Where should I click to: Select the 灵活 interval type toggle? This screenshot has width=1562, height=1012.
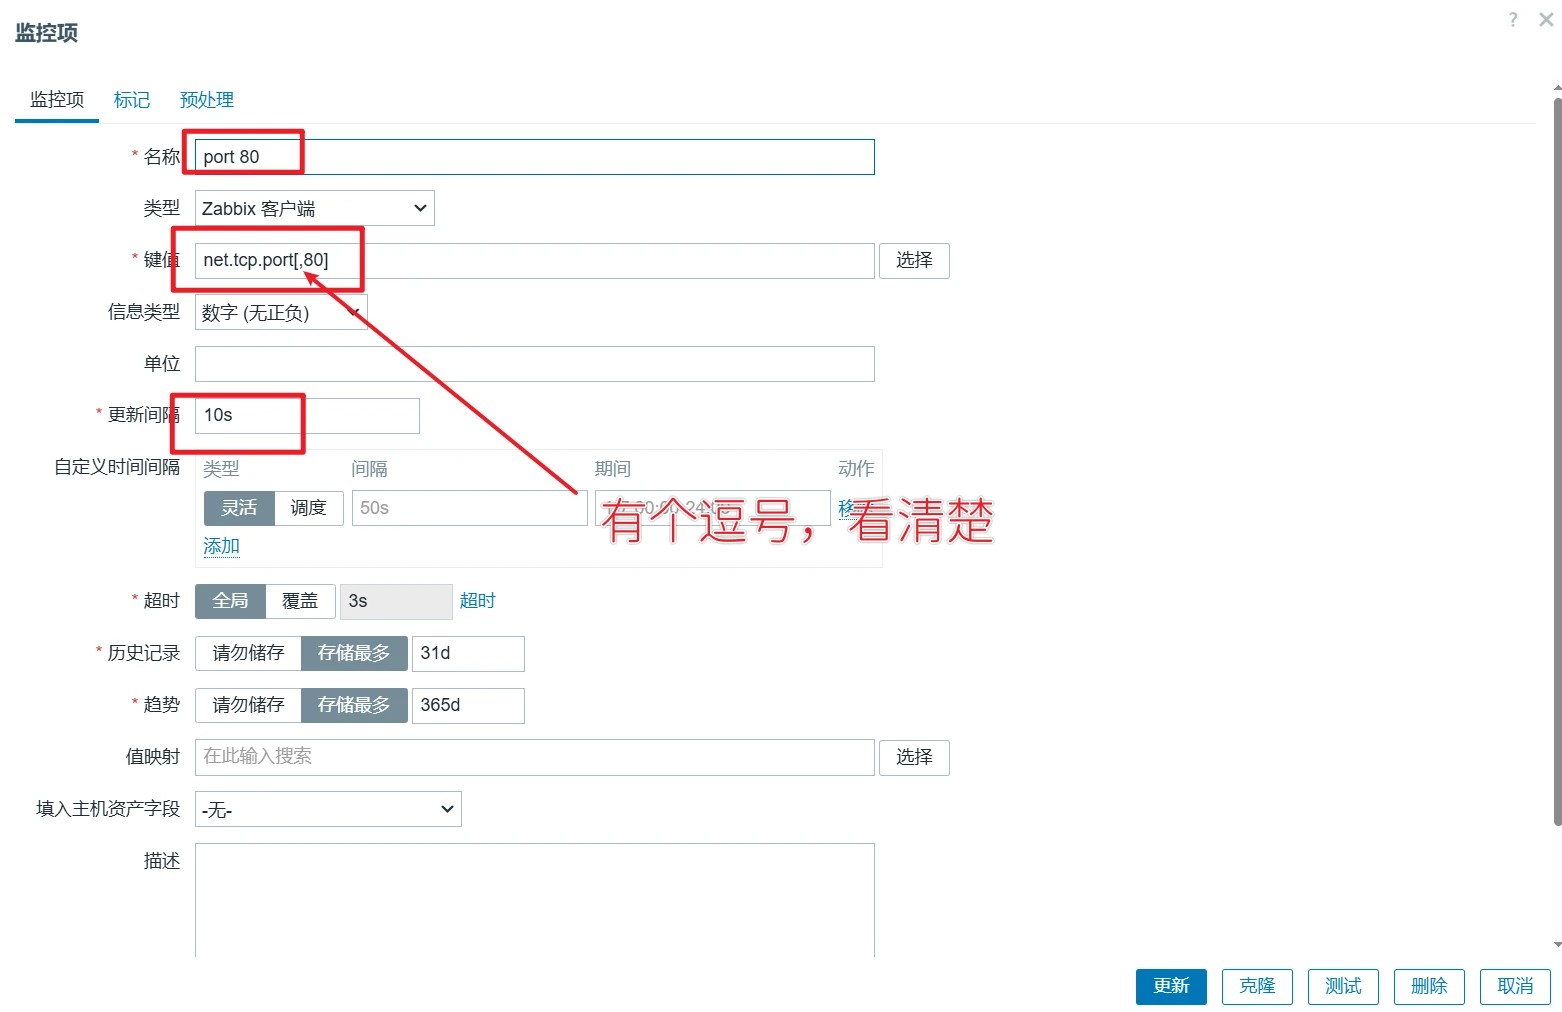[239, 508]
